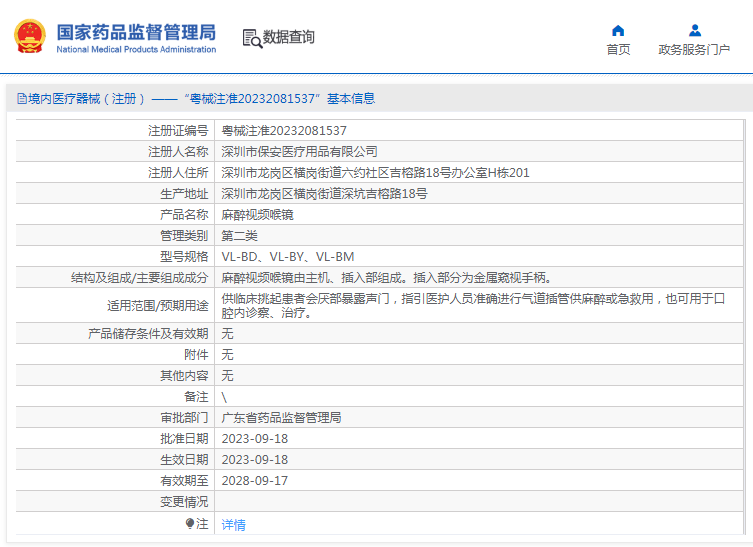753x547 pixels.
Task: Go to 首页 text link
Action: (618, 49)
